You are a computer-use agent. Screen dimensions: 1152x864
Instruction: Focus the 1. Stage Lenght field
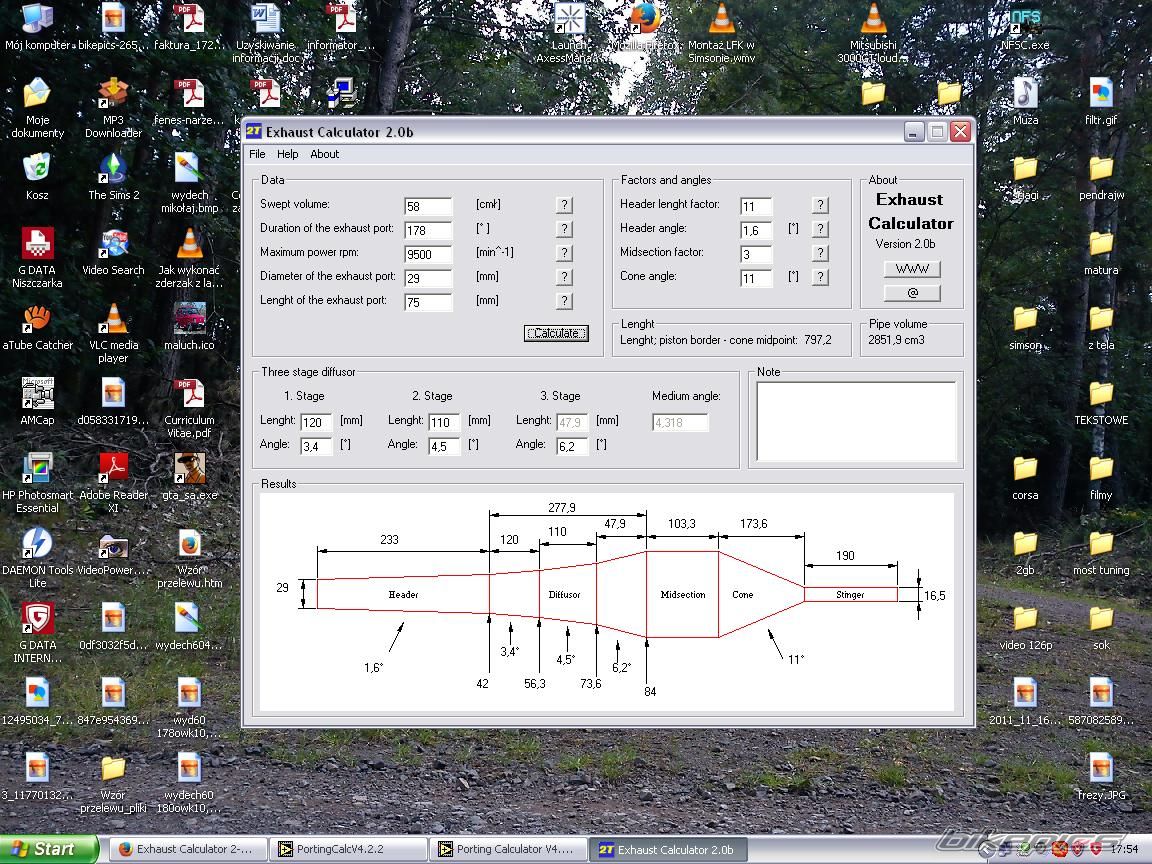316,422
